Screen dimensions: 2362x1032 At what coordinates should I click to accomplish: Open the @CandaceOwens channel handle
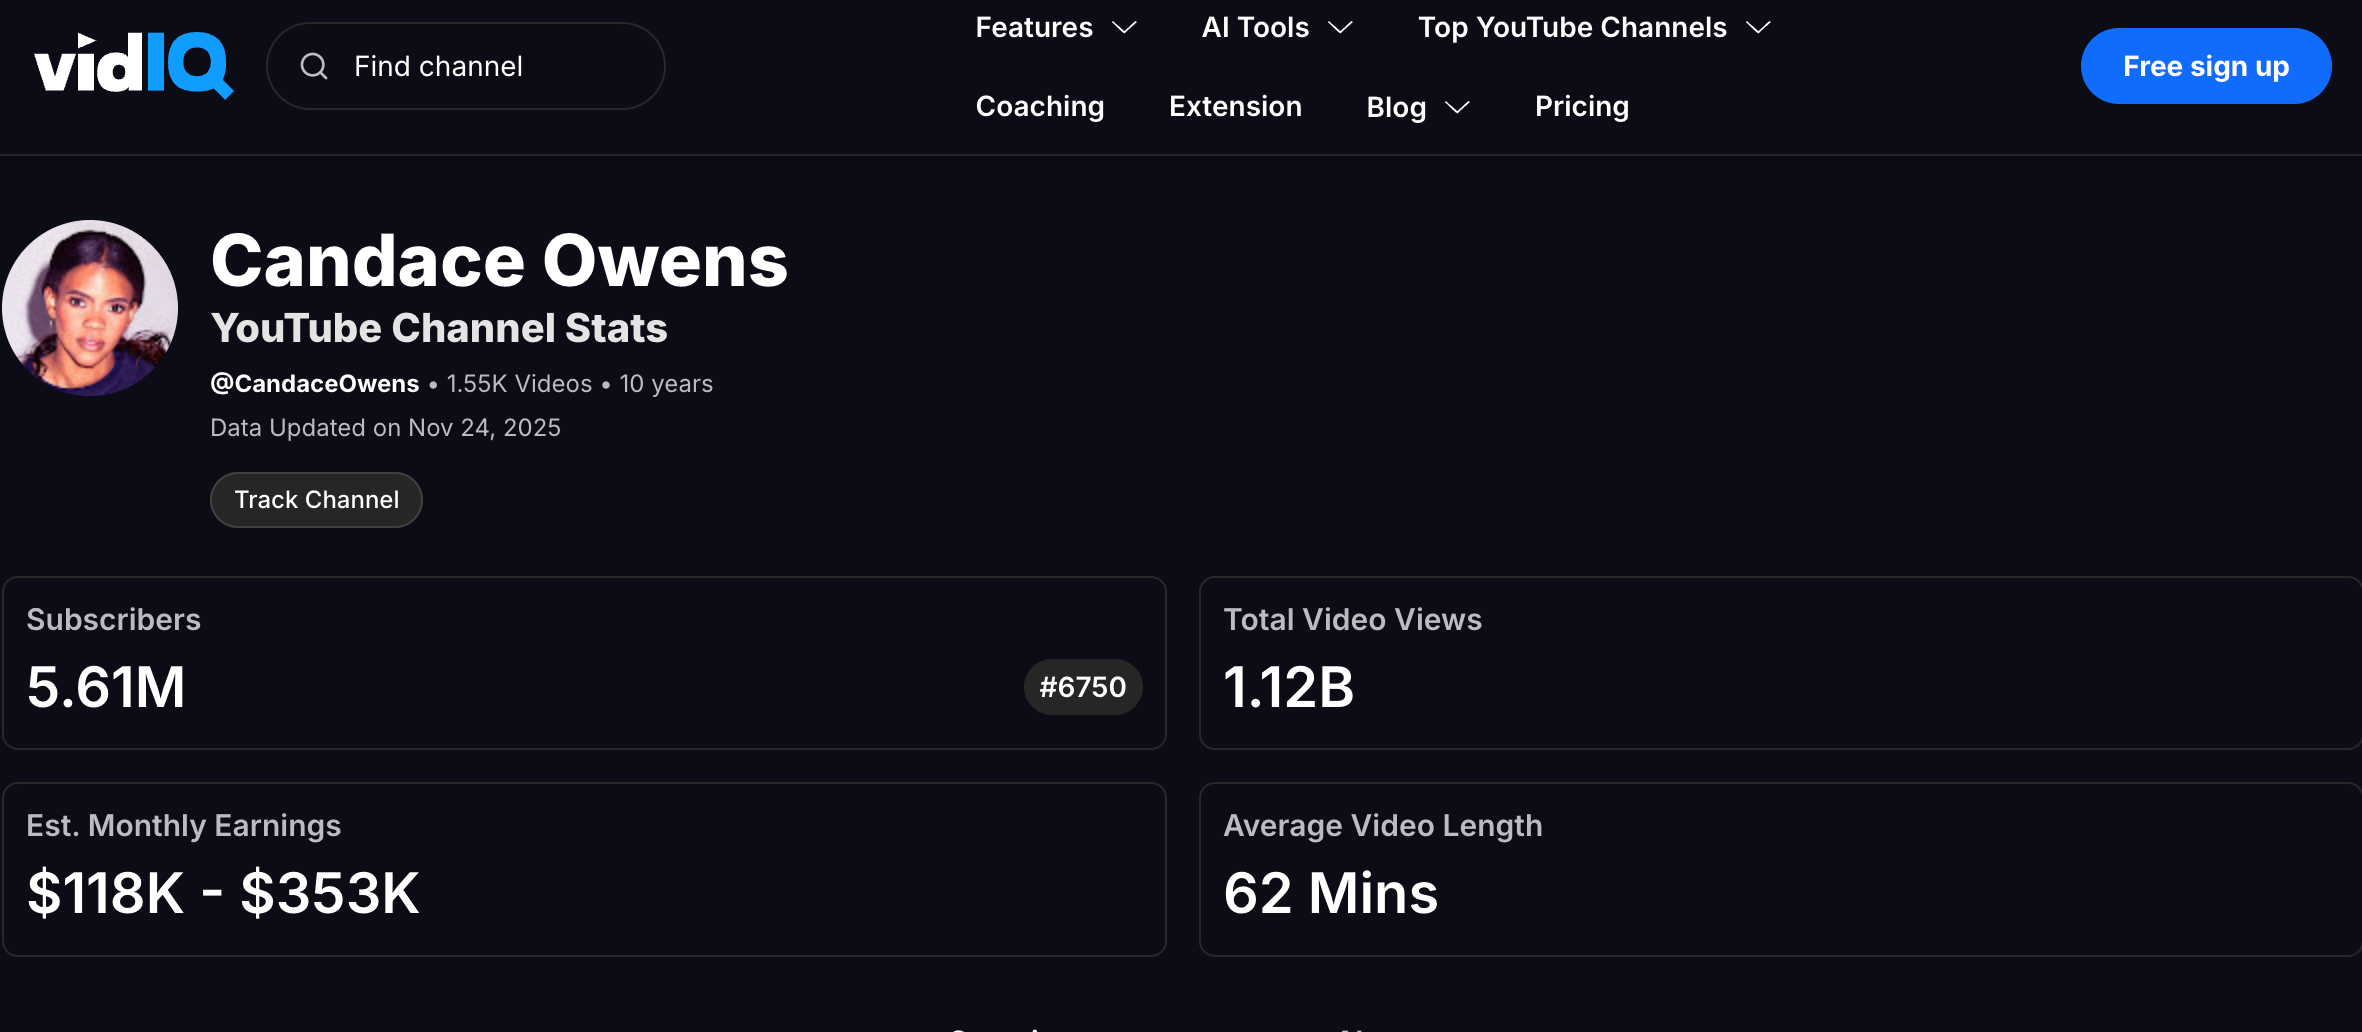click(315, 384)
